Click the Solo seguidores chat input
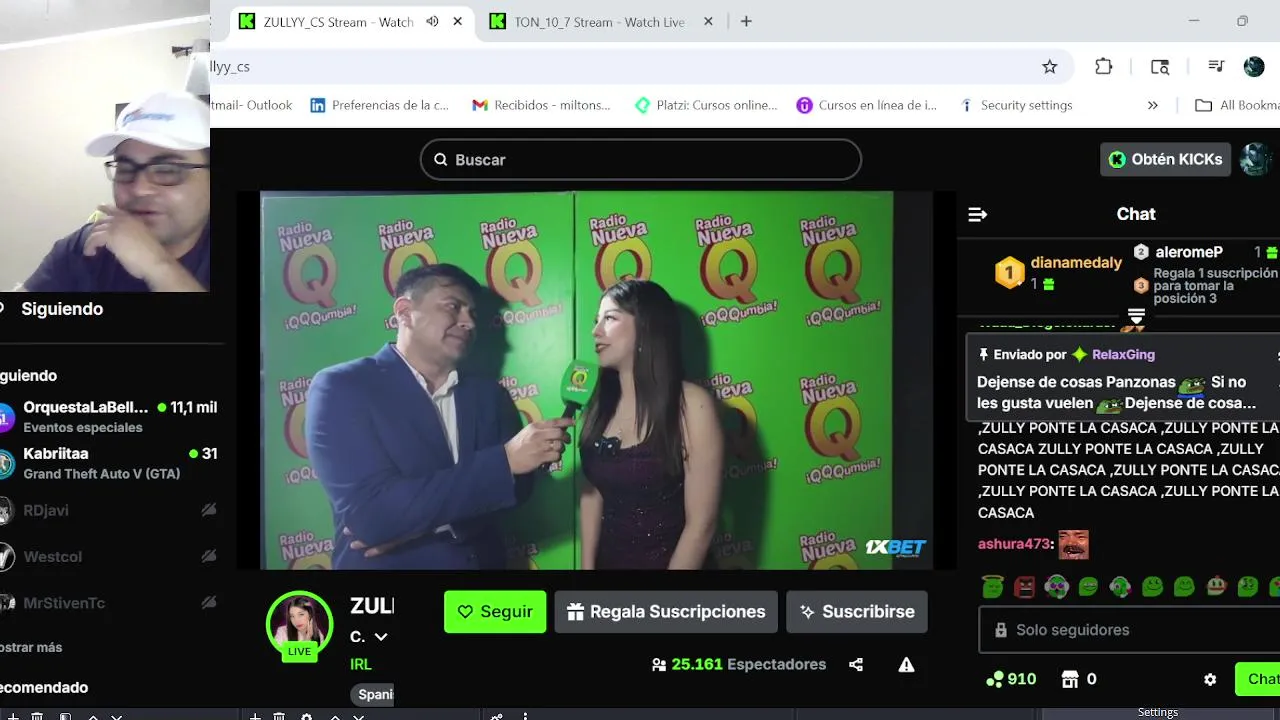 (1130, 630)
